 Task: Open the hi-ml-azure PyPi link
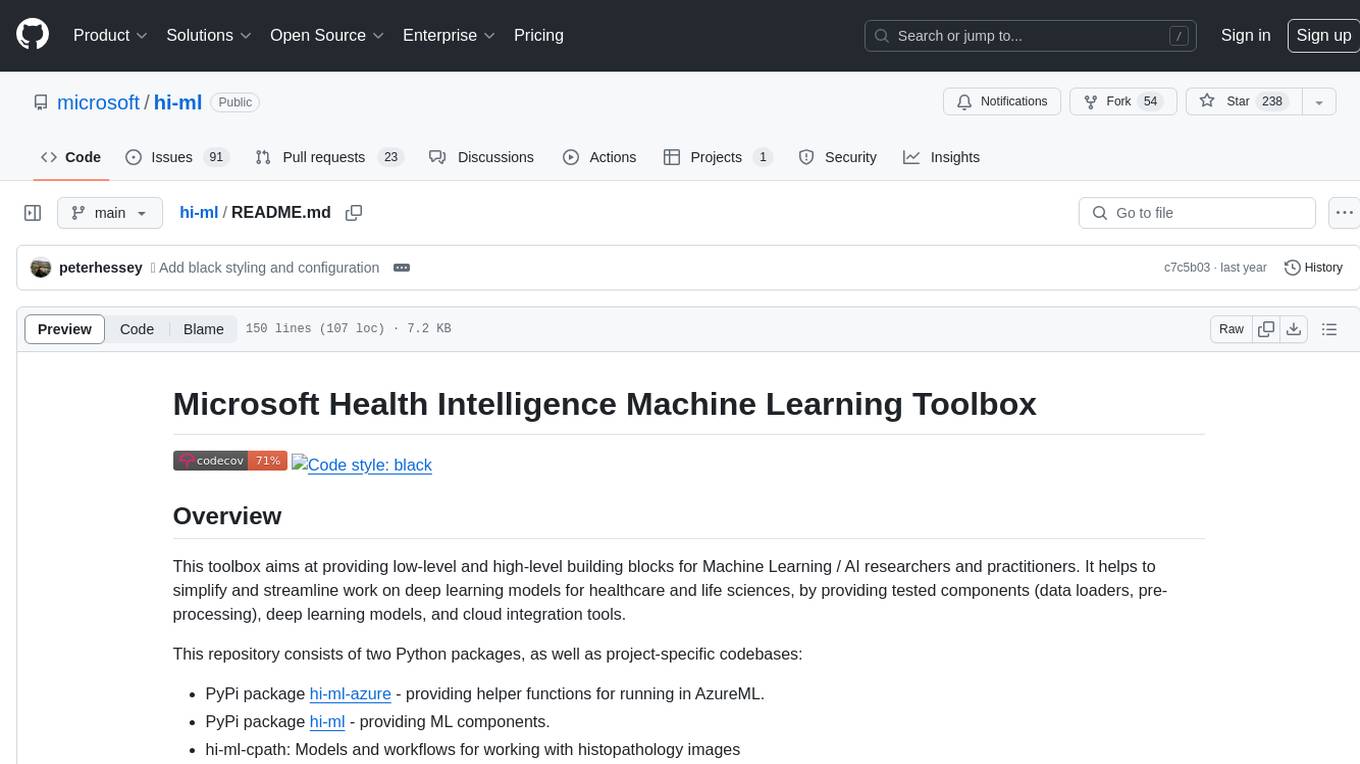pos(350,693)
